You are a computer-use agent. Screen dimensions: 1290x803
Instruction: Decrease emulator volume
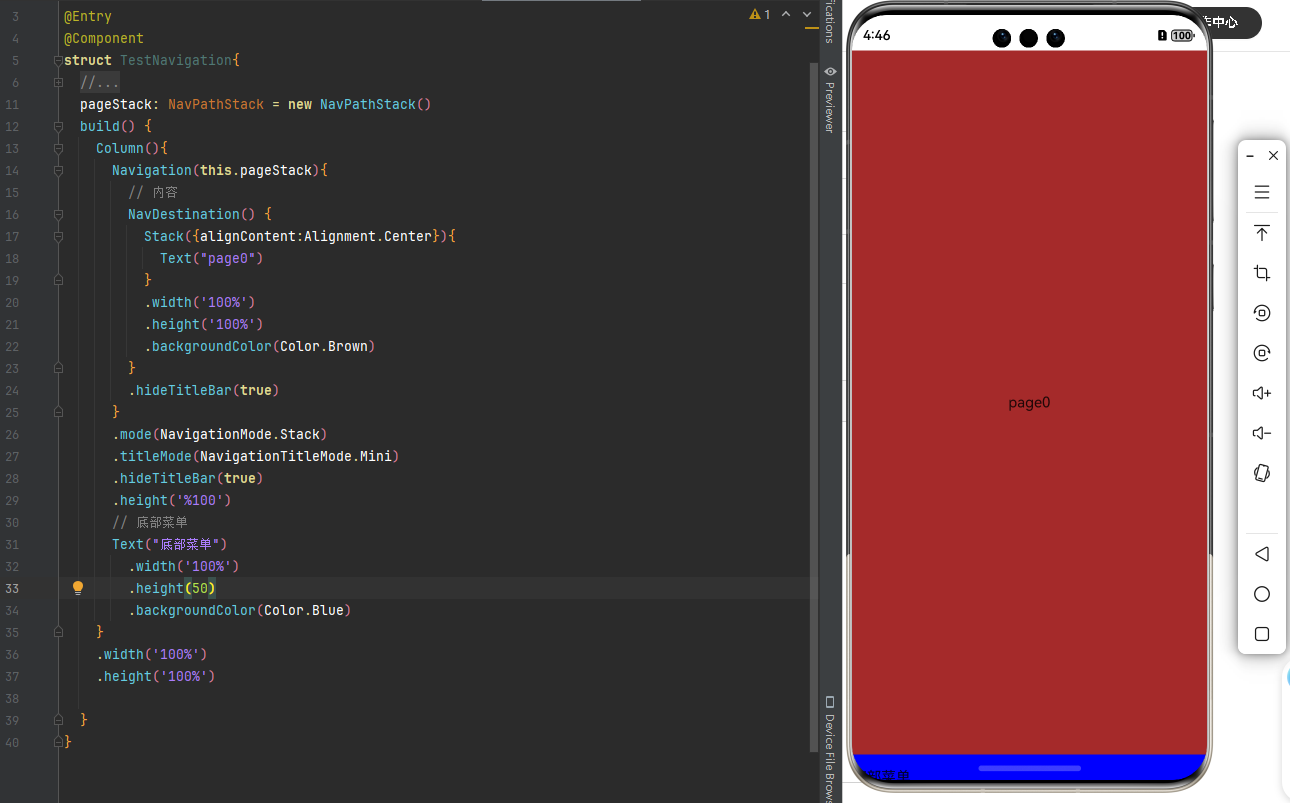1262,433
